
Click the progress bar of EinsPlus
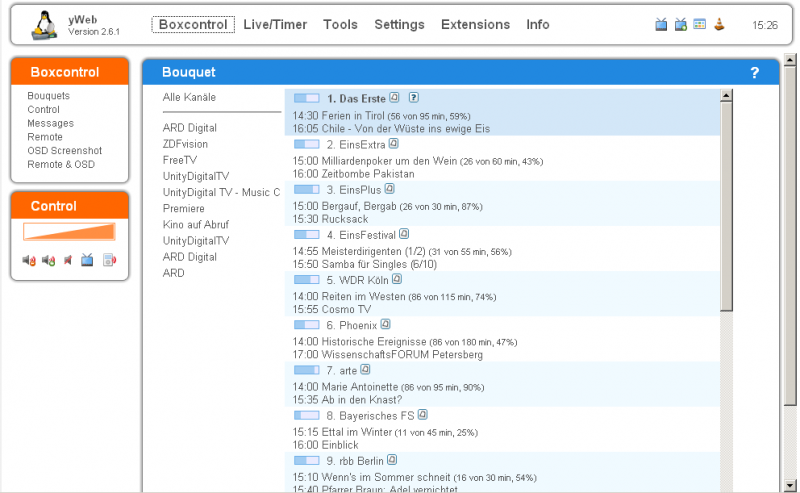(307, 189)
